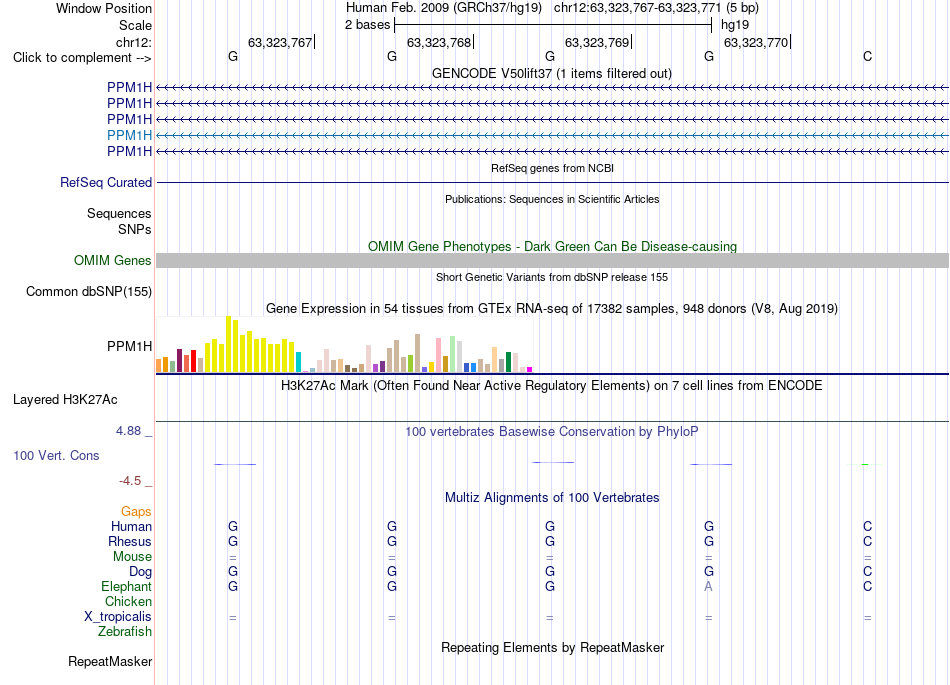Click the Layered H3K27Ac track label
Viewport: 950px width, 685px height.
[x=65, y=400]
